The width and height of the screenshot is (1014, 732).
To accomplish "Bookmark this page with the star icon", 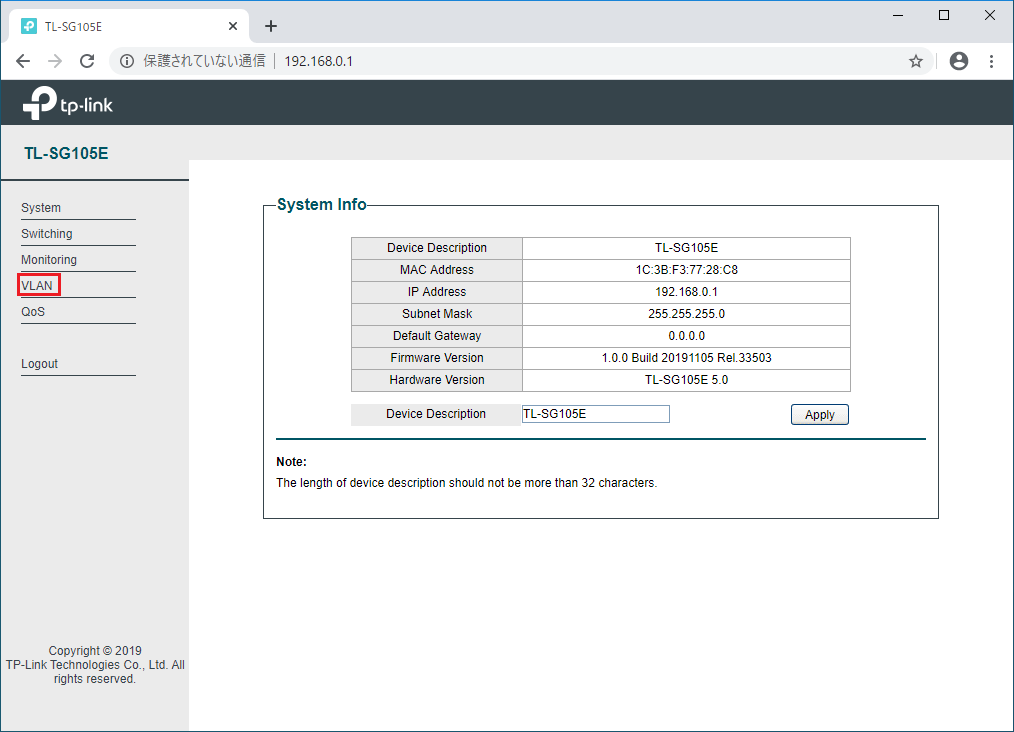I will click(916, 61).
